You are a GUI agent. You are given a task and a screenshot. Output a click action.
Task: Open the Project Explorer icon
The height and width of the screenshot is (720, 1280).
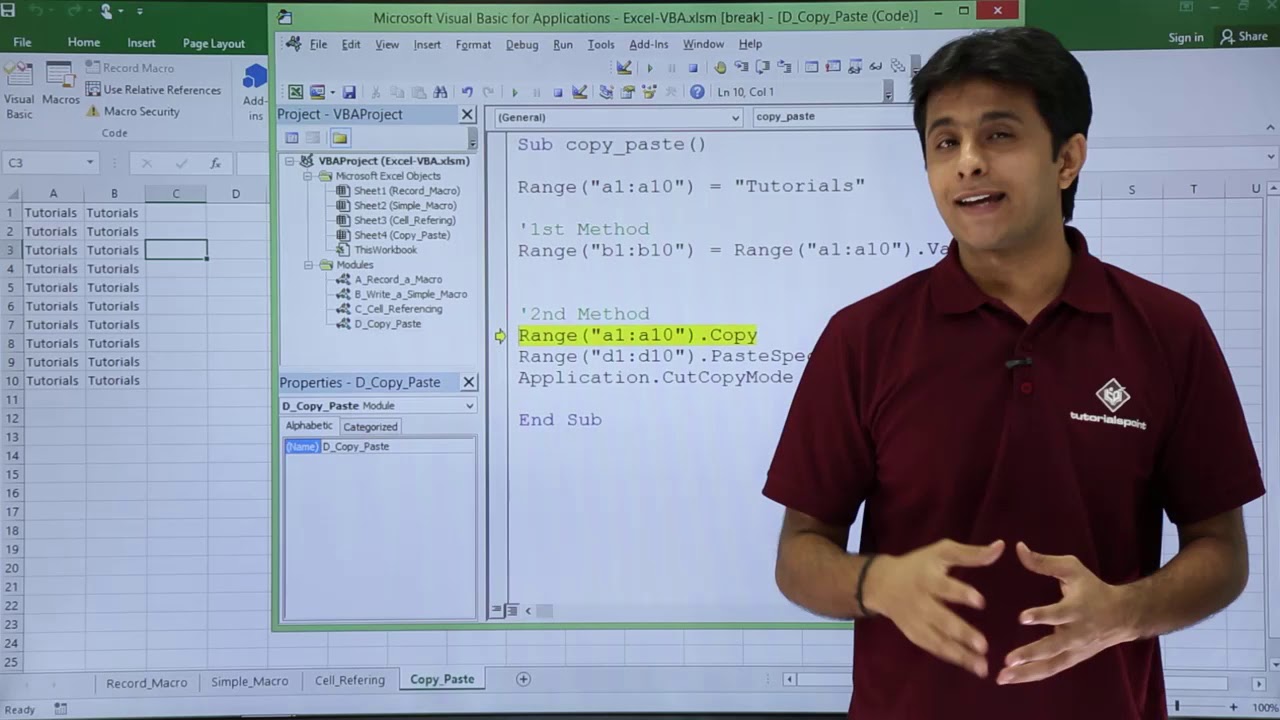click(606, 92)
